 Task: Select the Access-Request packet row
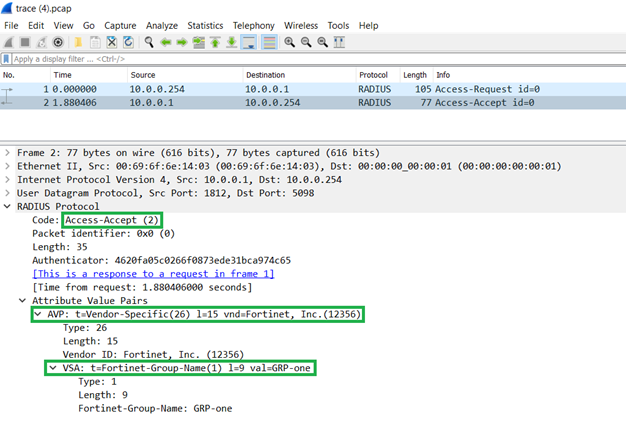[300, 88]
